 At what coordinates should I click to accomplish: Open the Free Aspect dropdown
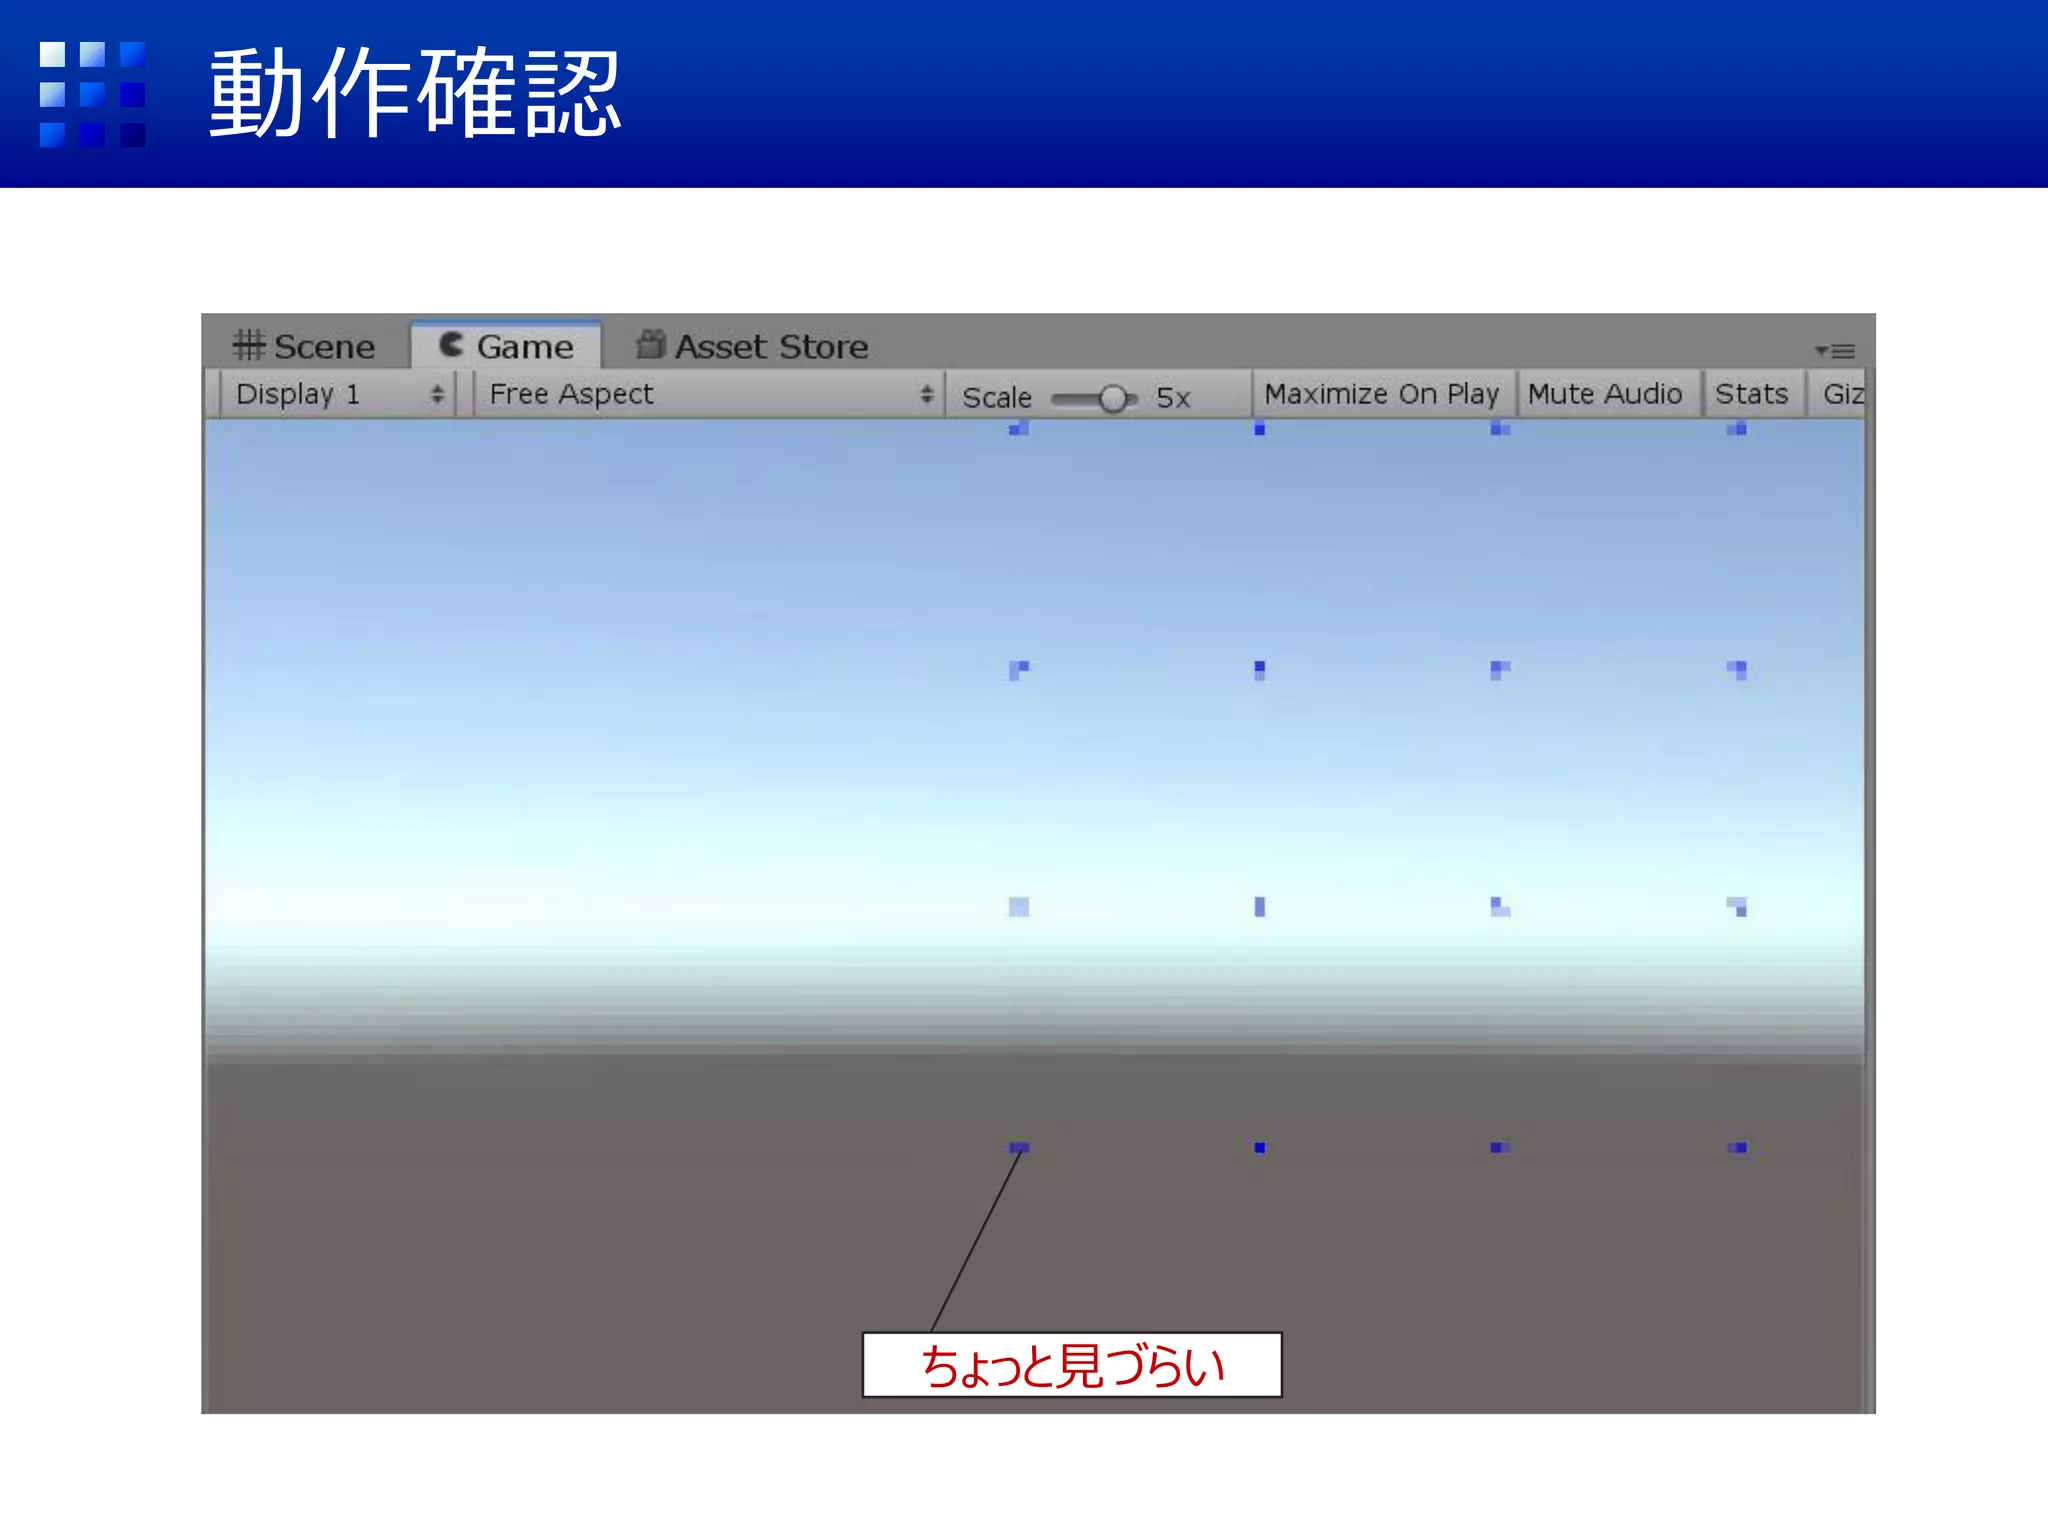coord(709,394)
